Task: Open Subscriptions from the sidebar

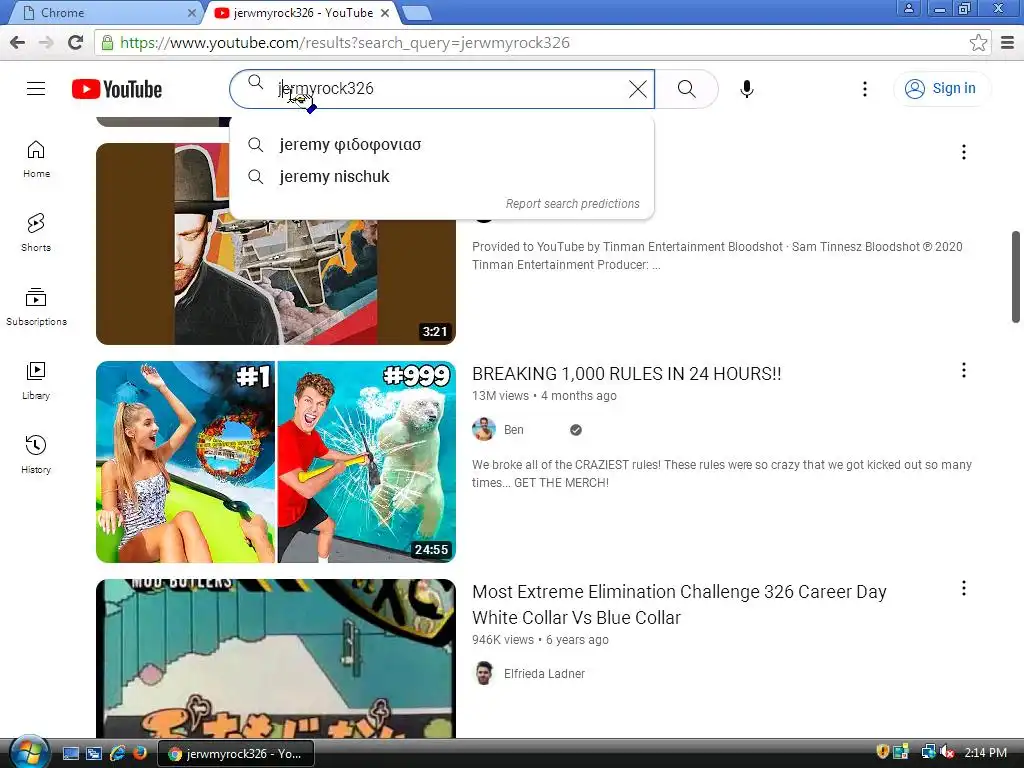Action: point(36,307)
